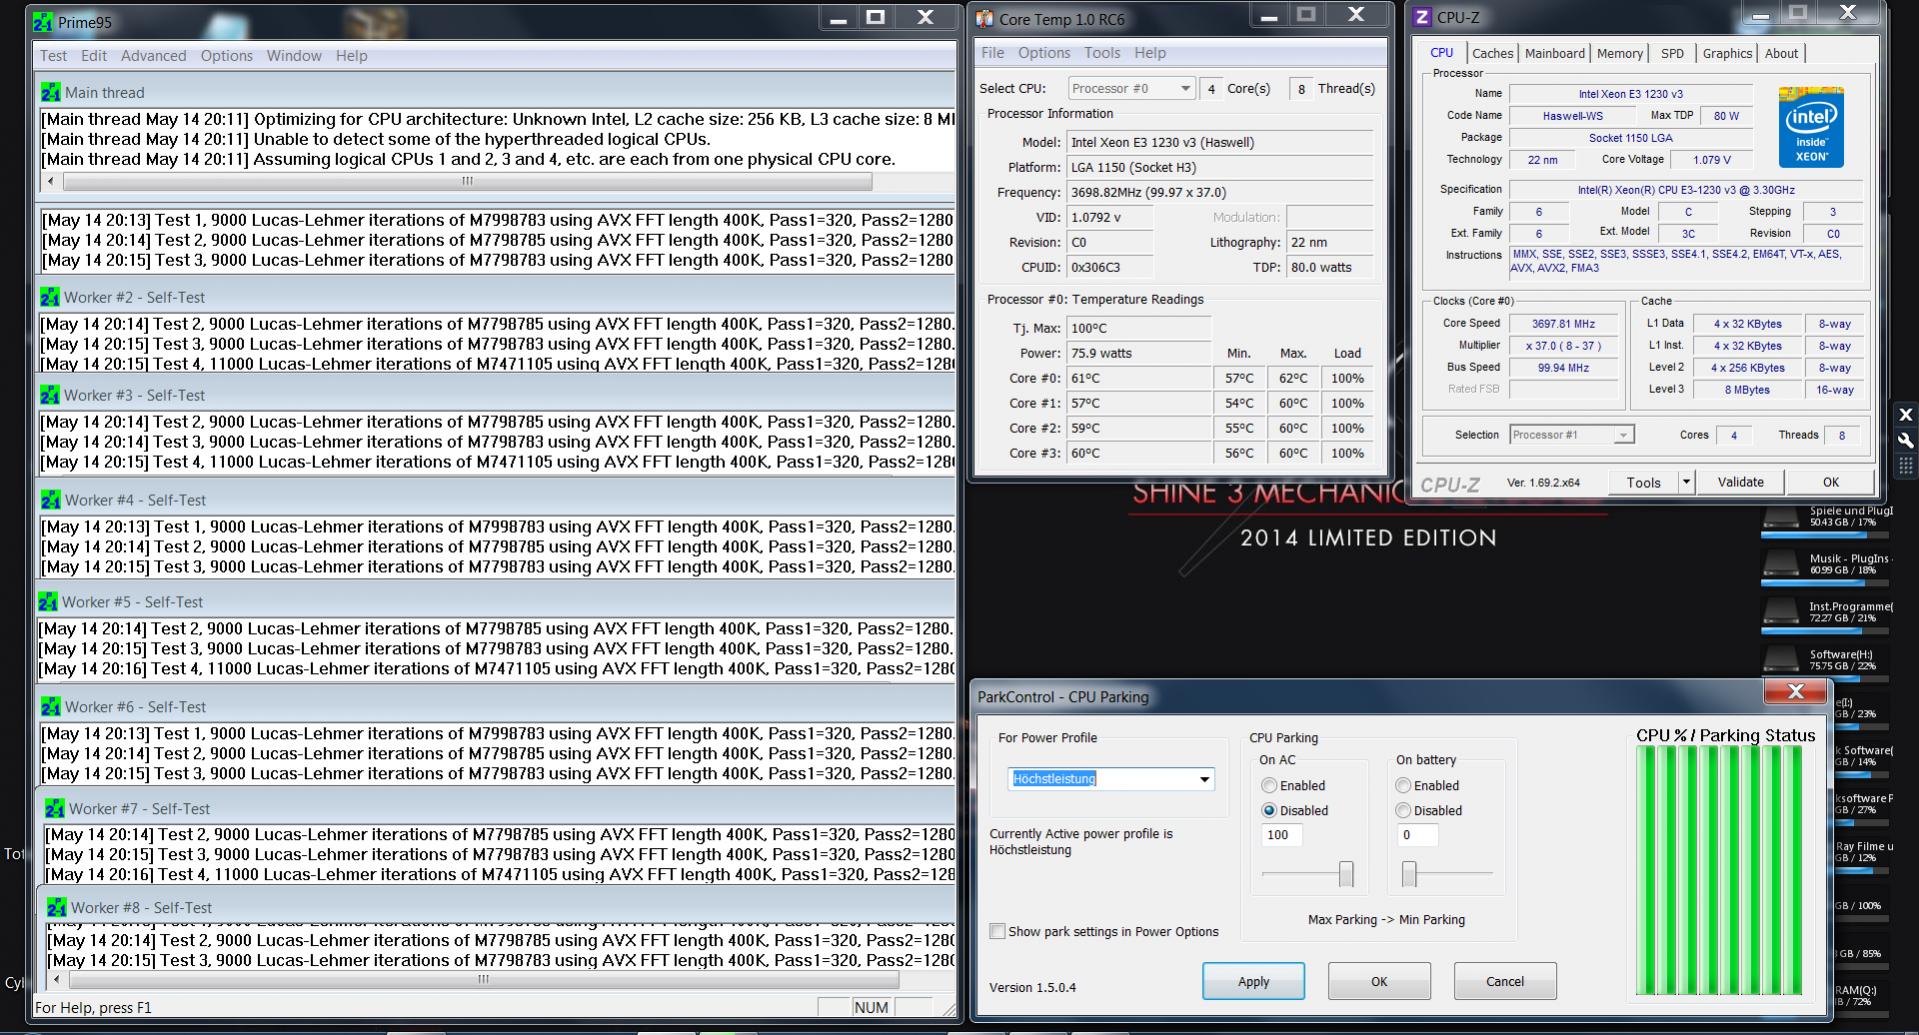Select Enabled under On AC parking
The width and height of the screenshot is (1919, 1035).
pos(1269,786)
